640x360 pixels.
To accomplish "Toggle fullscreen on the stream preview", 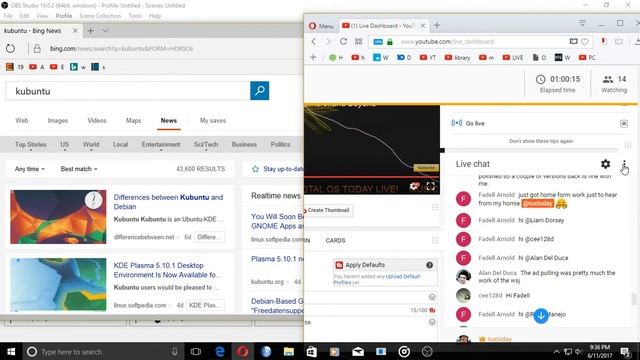I will pyautogui.click(x=430, y=186).
